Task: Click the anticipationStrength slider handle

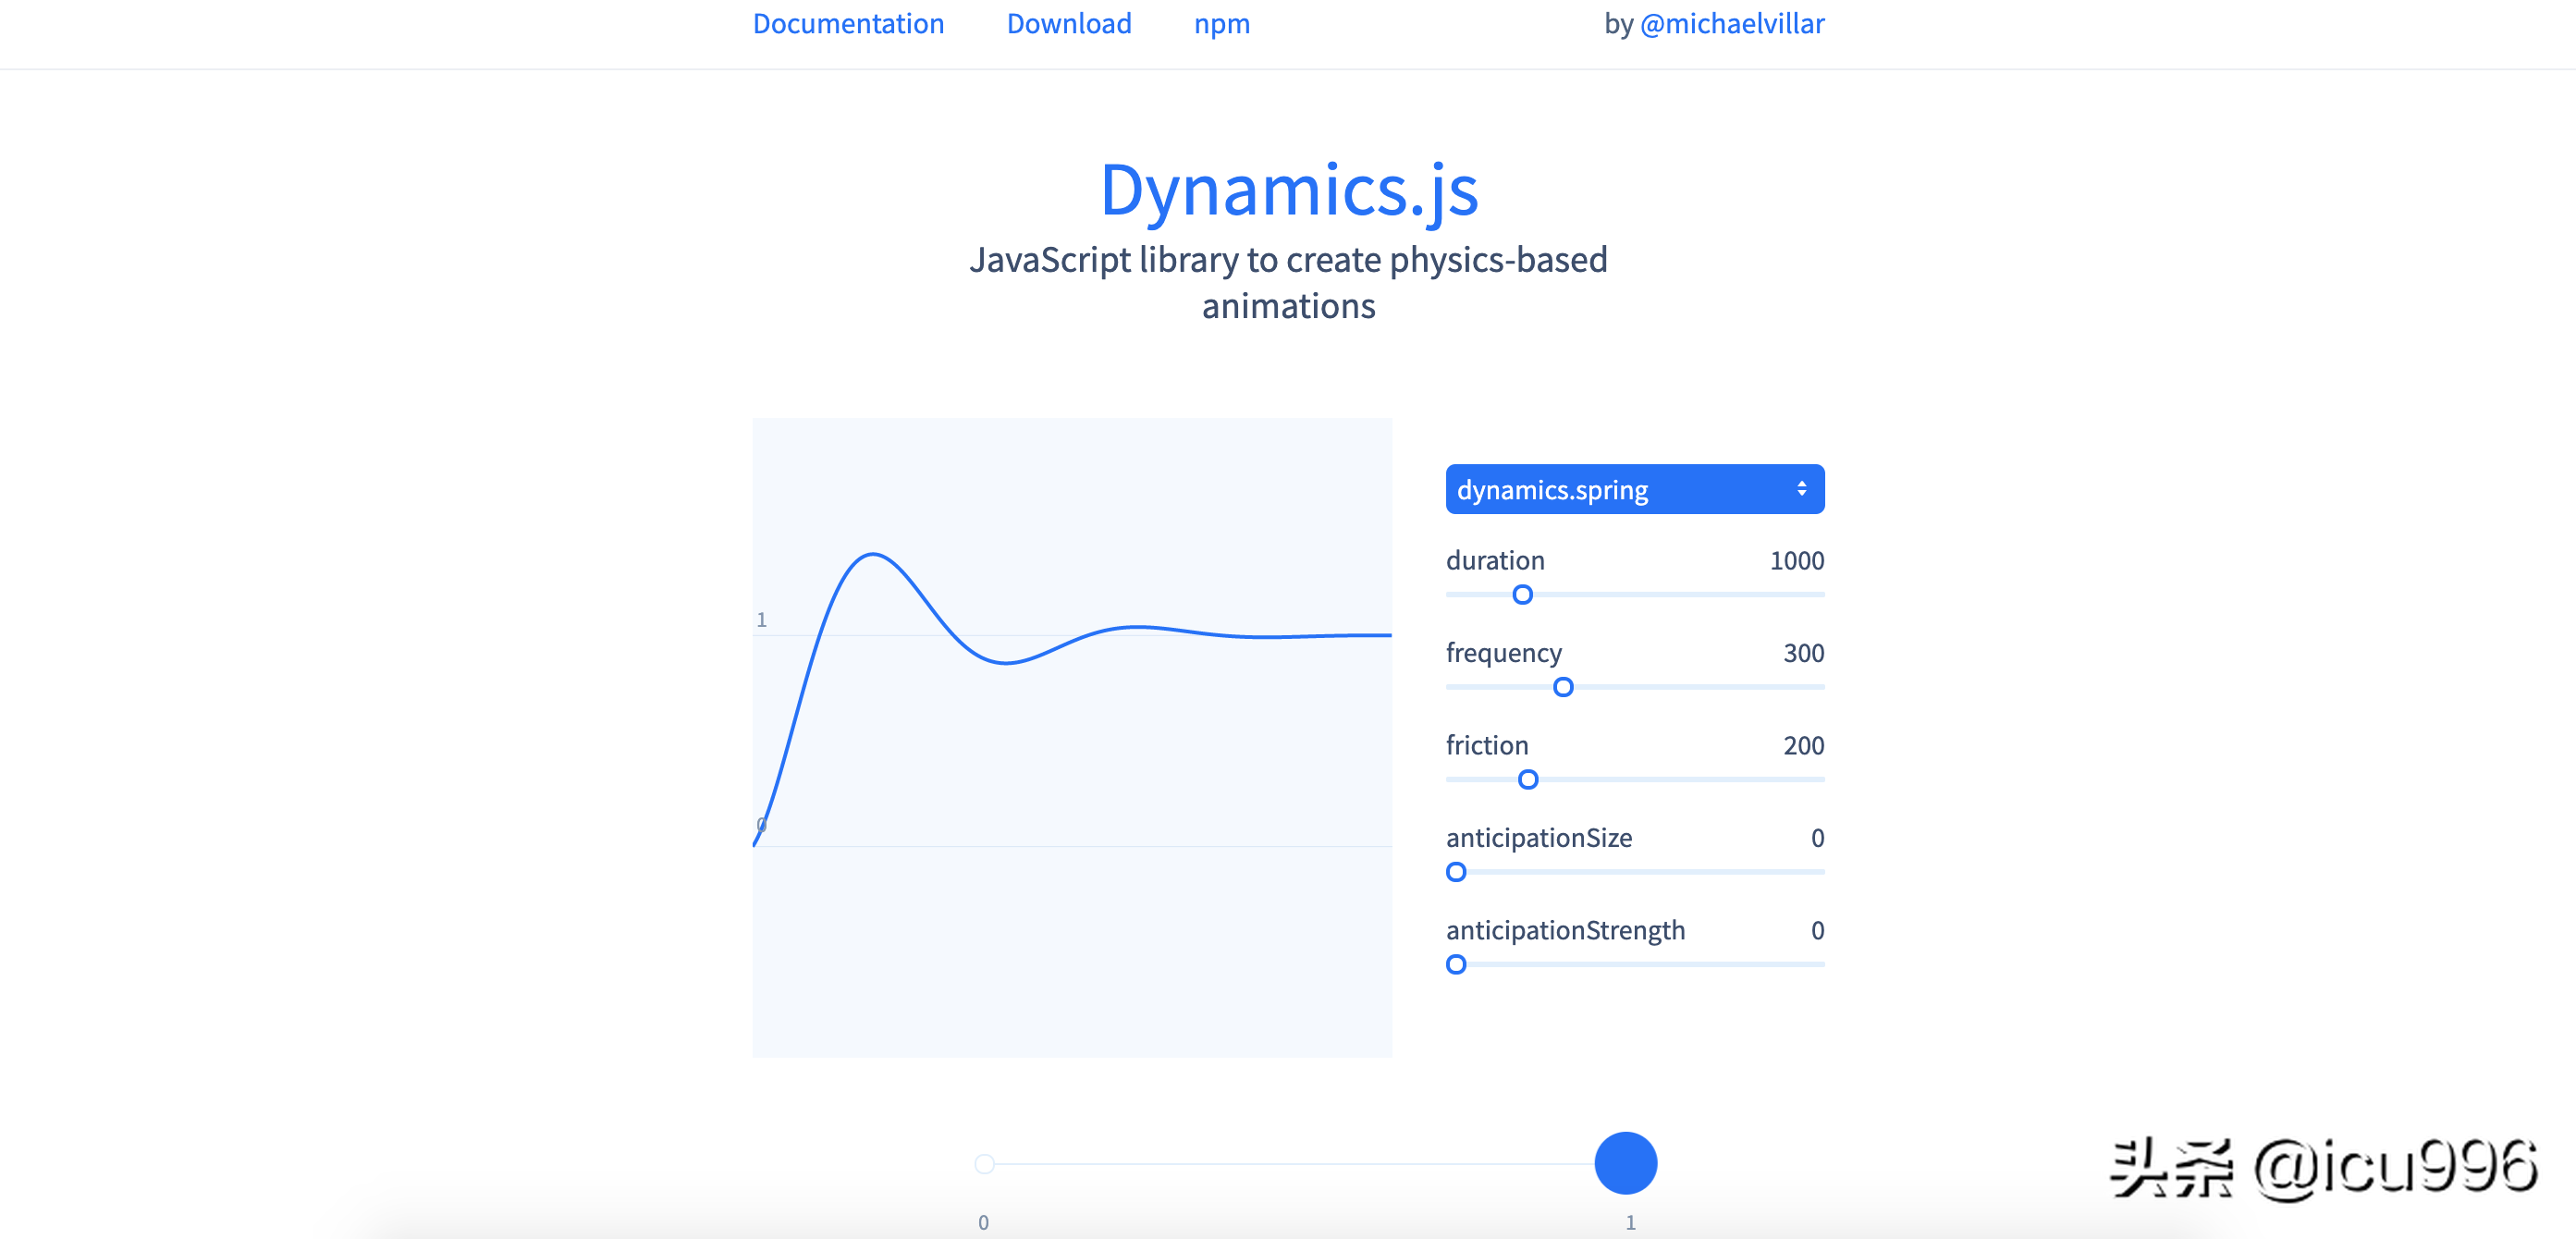Action: [x=1456, y=965]
